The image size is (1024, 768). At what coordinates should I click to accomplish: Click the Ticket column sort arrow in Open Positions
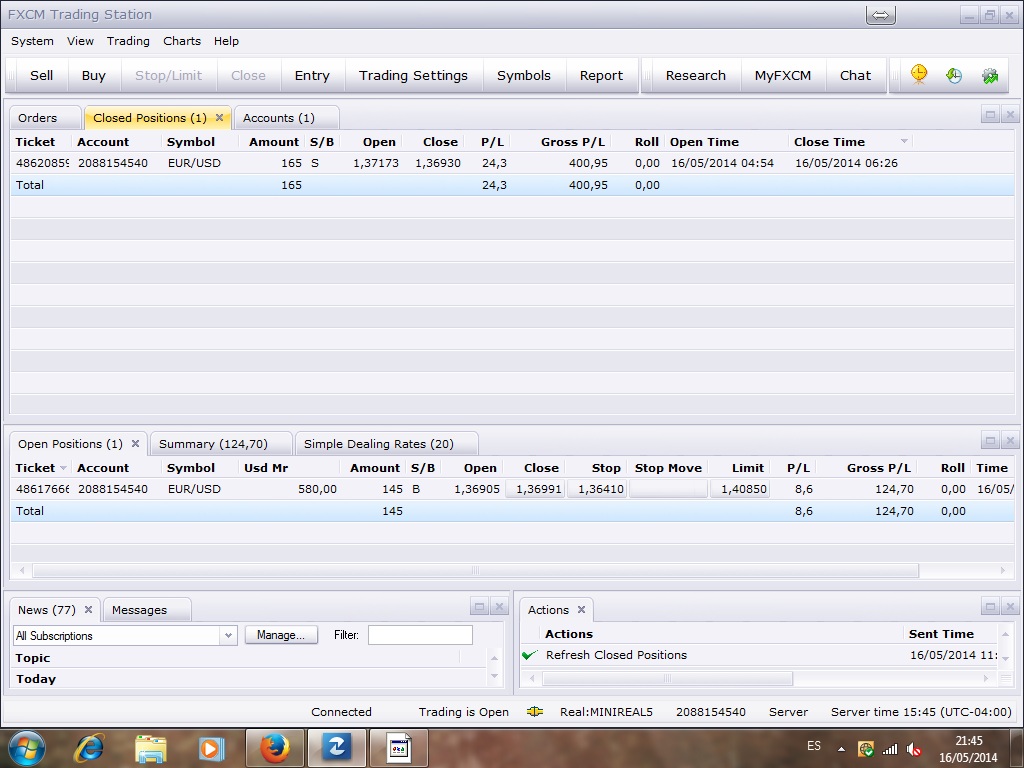[x=63, y=468]
